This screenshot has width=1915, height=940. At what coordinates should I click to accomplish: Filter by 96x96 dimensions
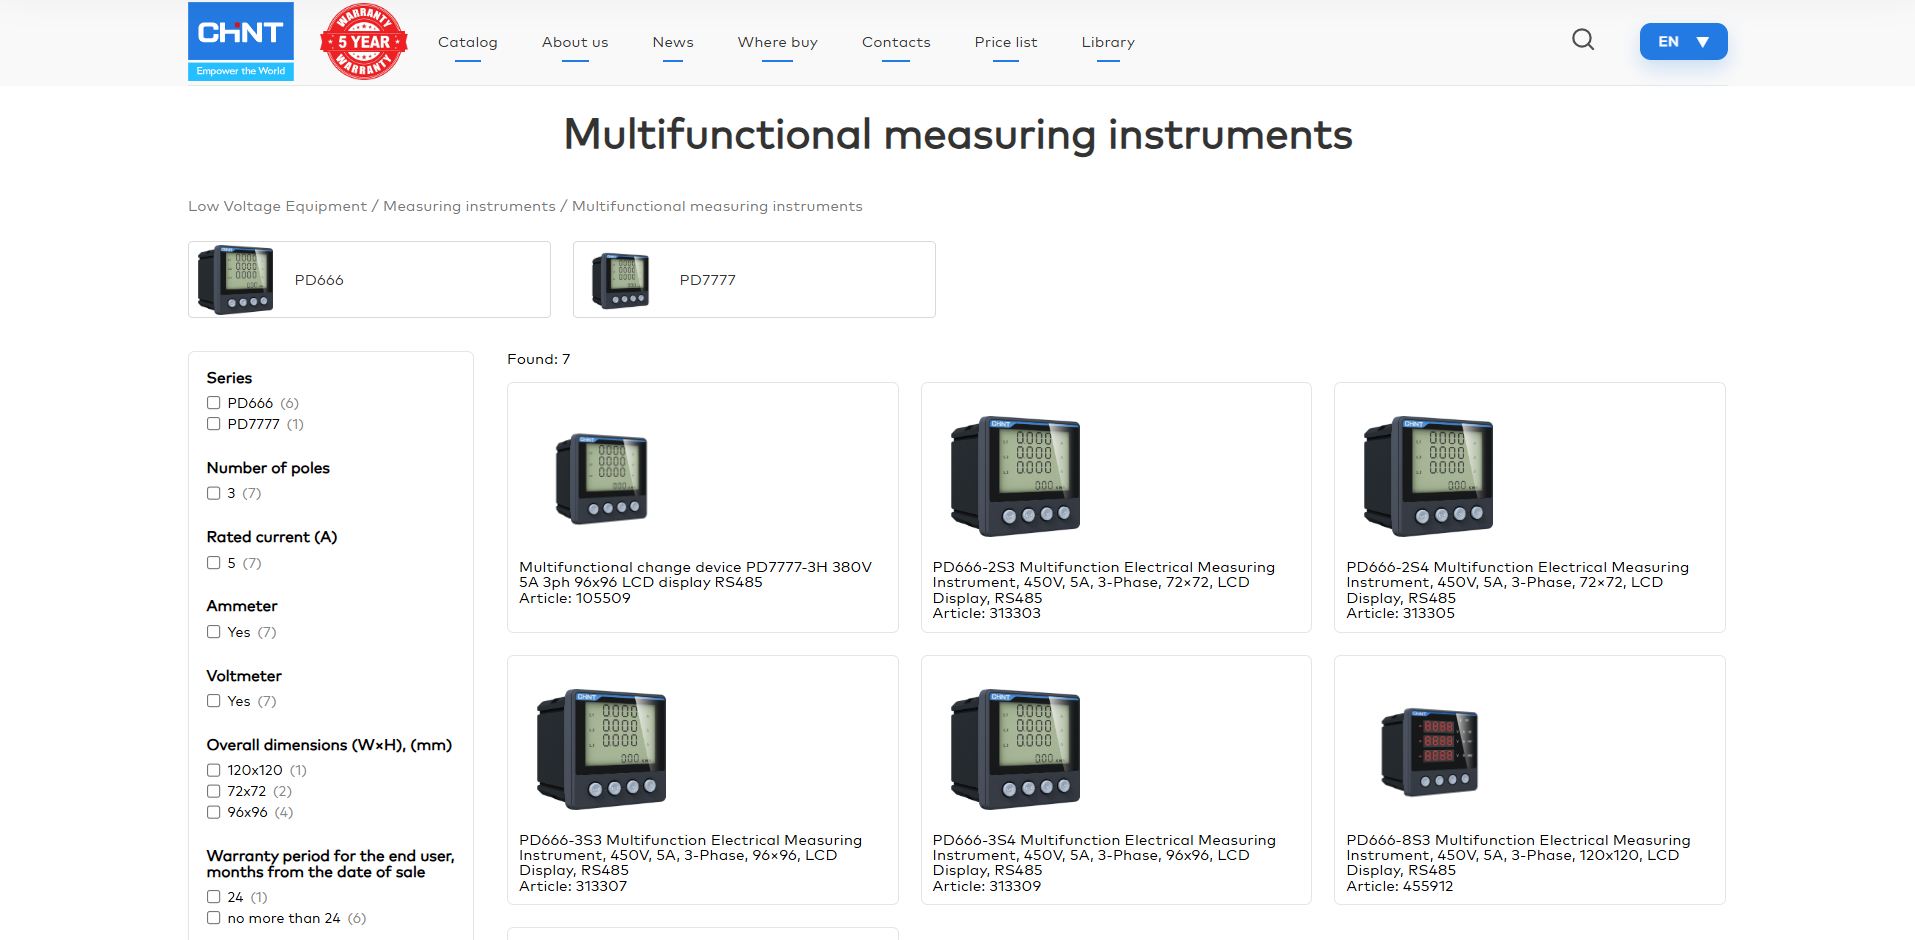click(x=214, y=812)
